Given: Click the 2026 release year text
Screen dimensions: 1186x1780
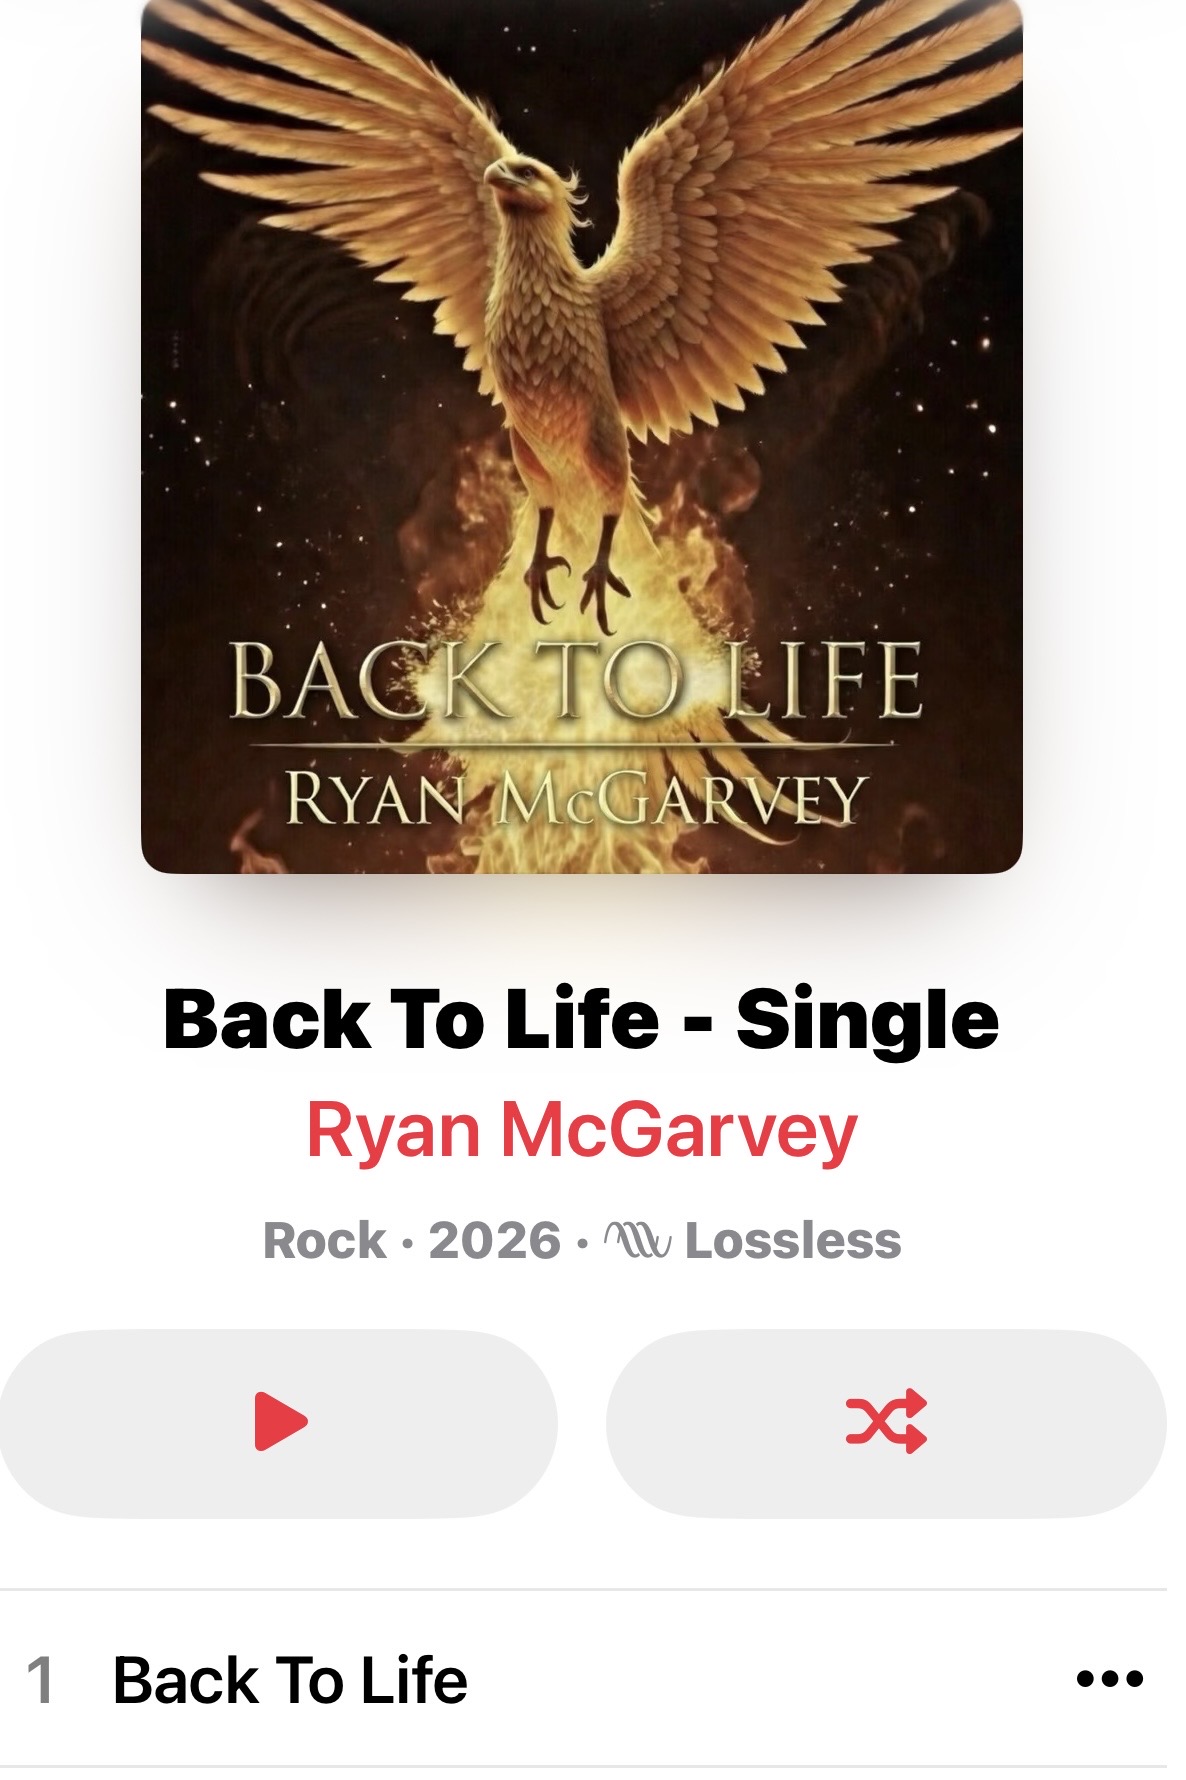Looking at the screenshot, I should tap(495, 1241).
